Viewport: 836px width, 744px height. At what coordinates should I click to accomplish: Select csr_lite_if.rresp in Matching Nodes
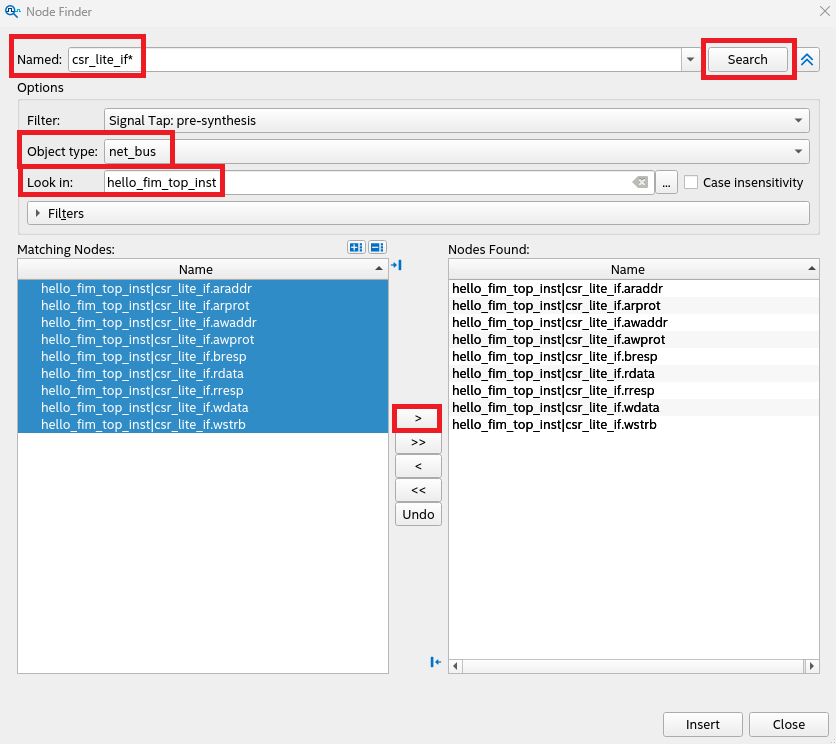coord(203,391)
